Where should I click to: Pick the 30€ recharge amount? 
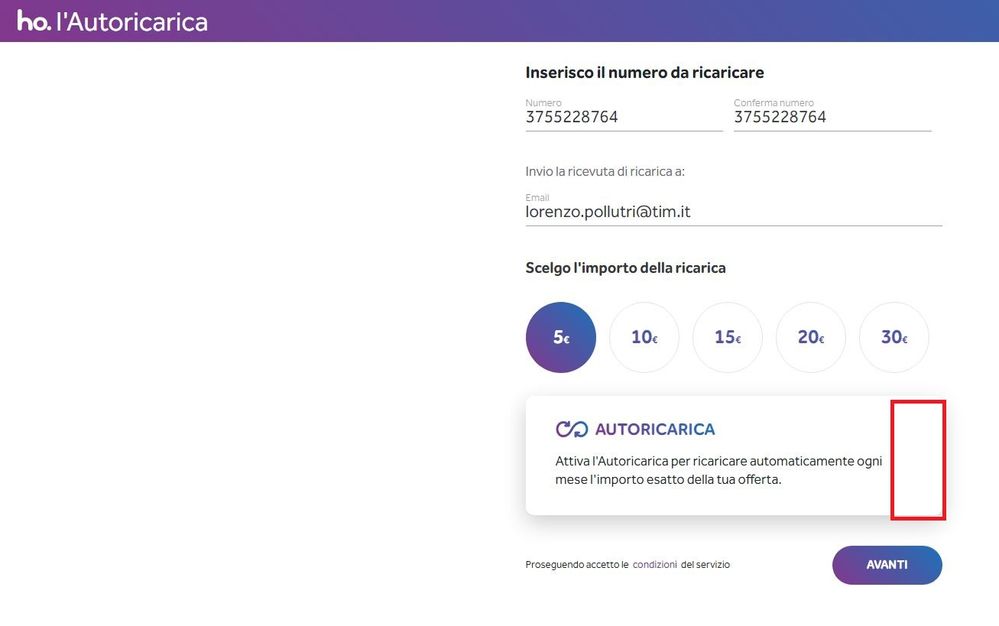[x=894, y=337]
